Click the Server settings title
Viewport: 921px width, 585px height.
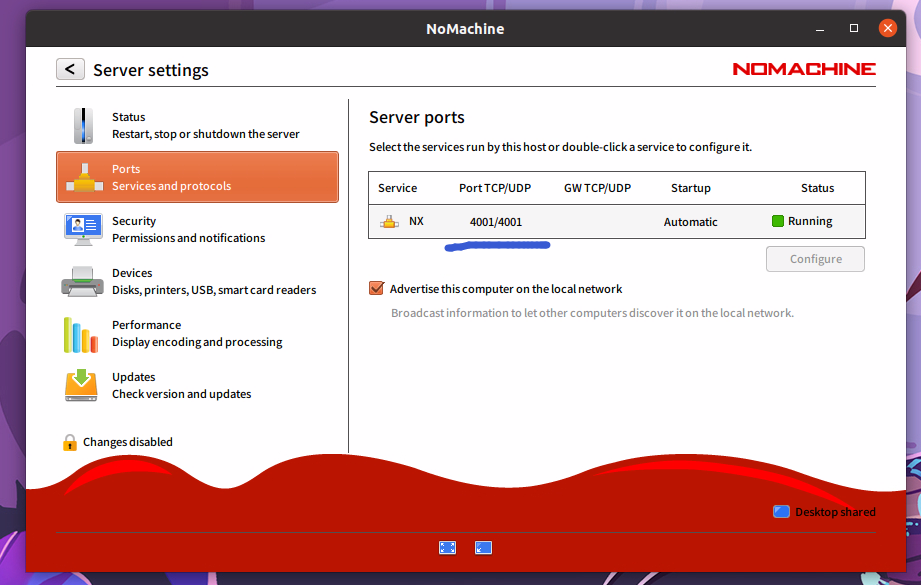151,70
